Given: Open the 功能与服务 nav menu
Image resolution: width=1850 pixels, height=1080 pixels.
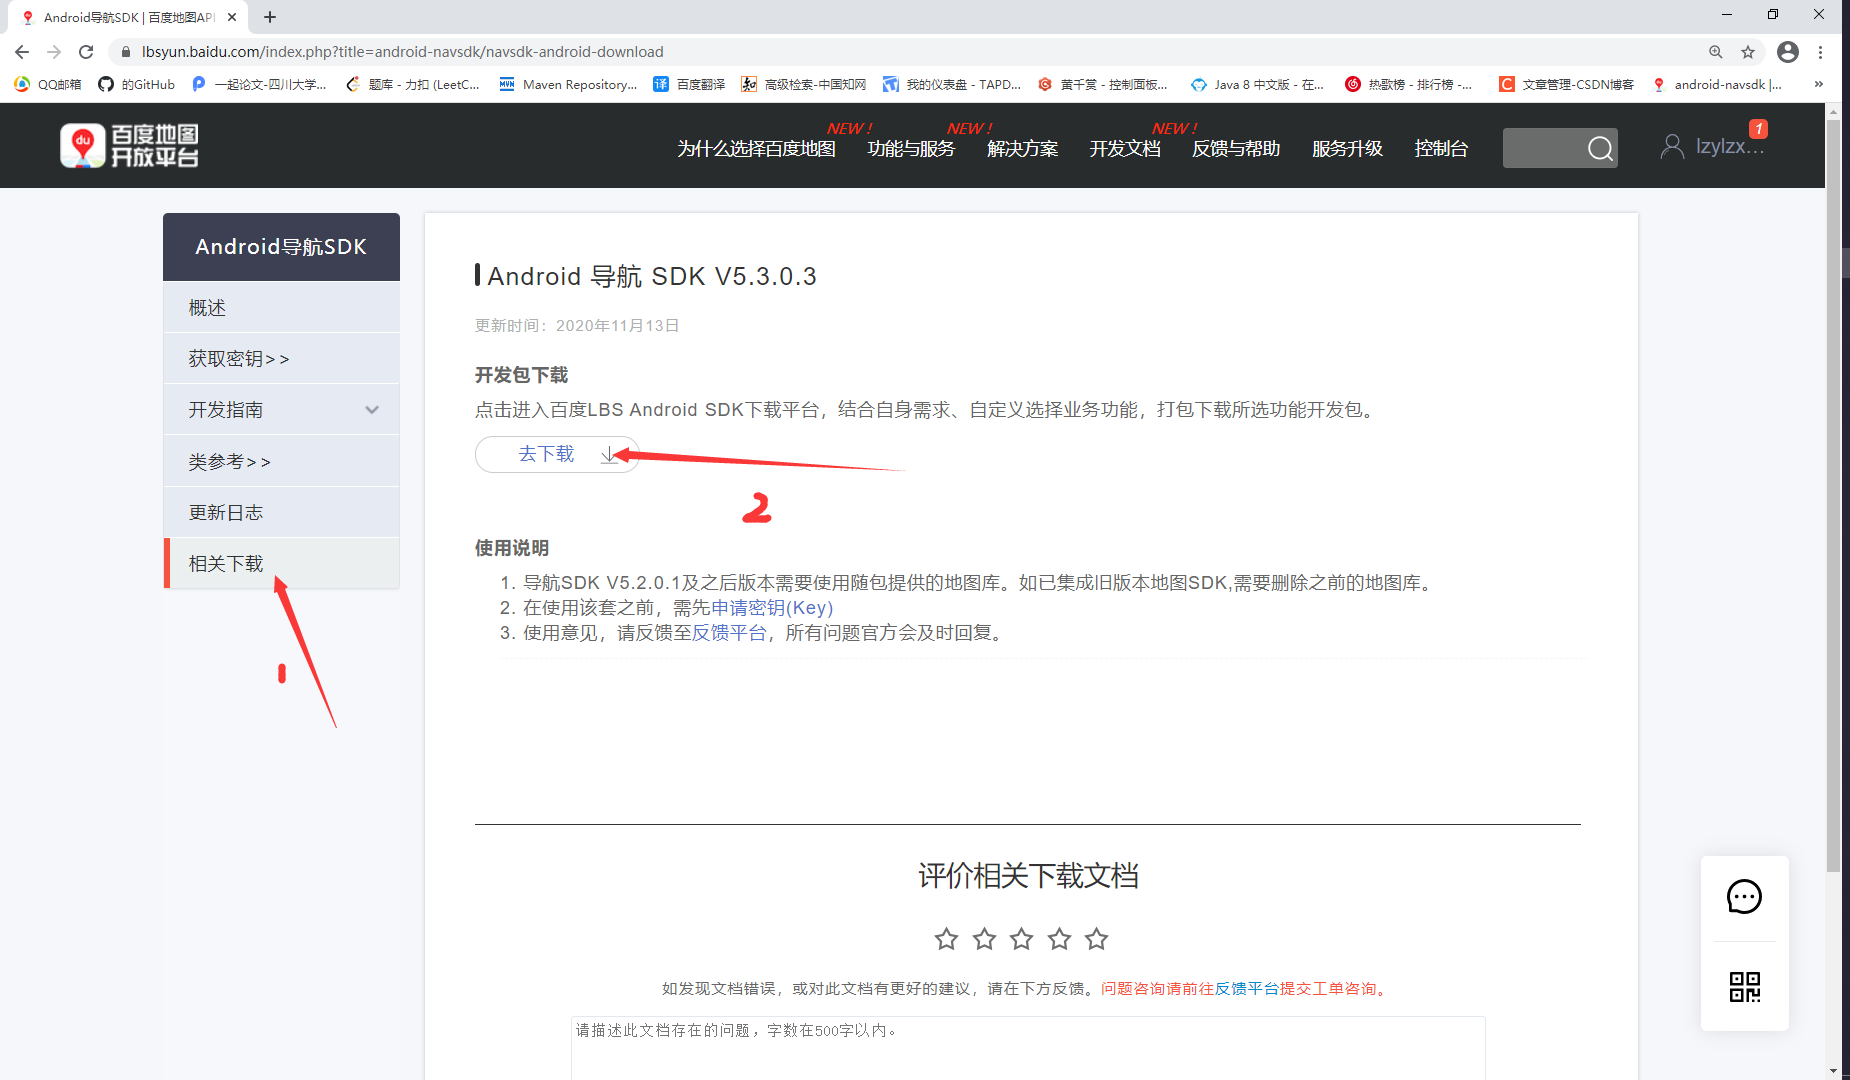Looking at the screenshot, I should pos(911,149).
